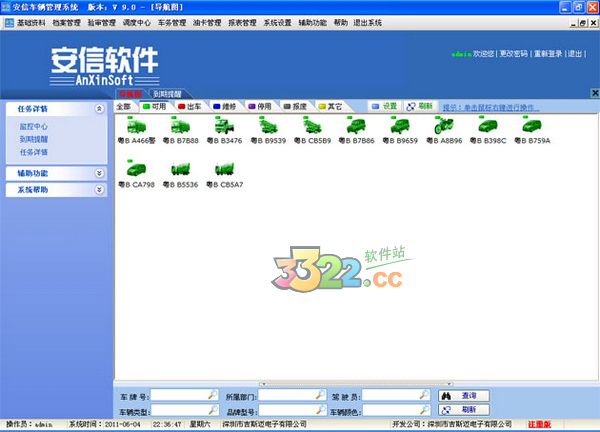Filter by blue 维修 status tab
The width and height of the screenshot is (600, 432).
[225, 106]
